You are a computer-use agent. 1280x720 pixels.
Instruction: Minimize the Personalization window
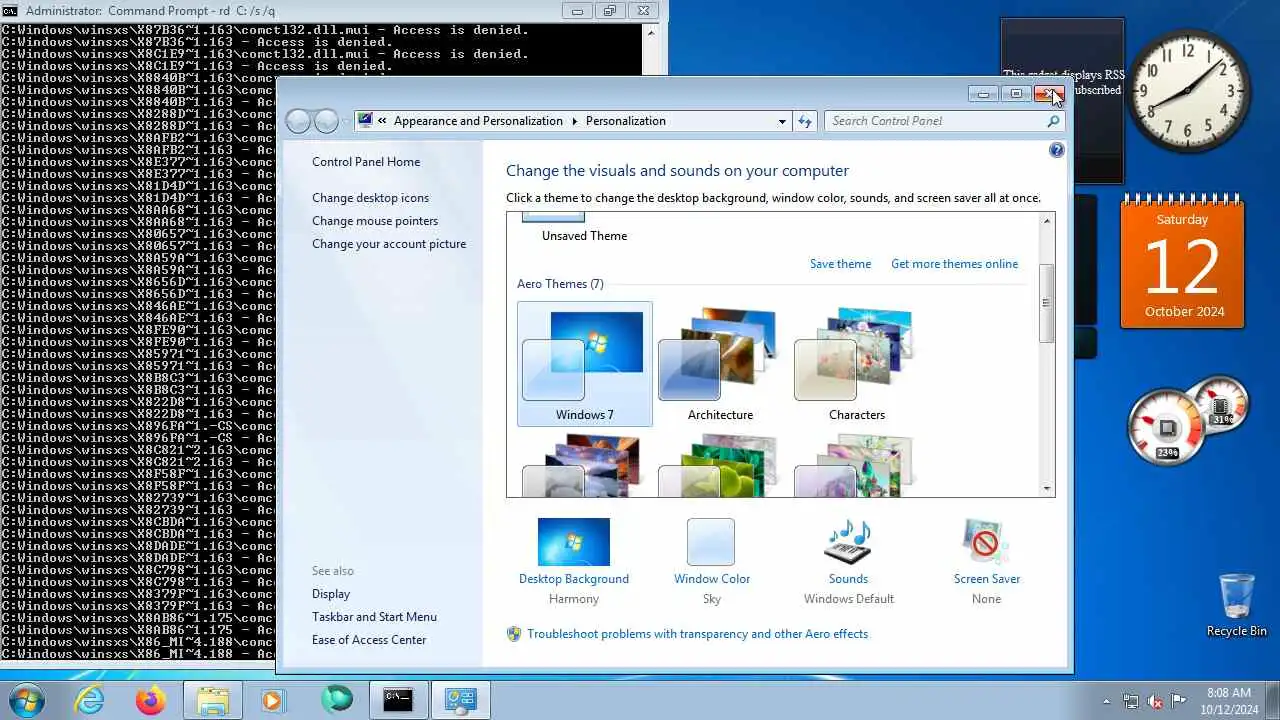pyautogui.click(x=983, y=94)
